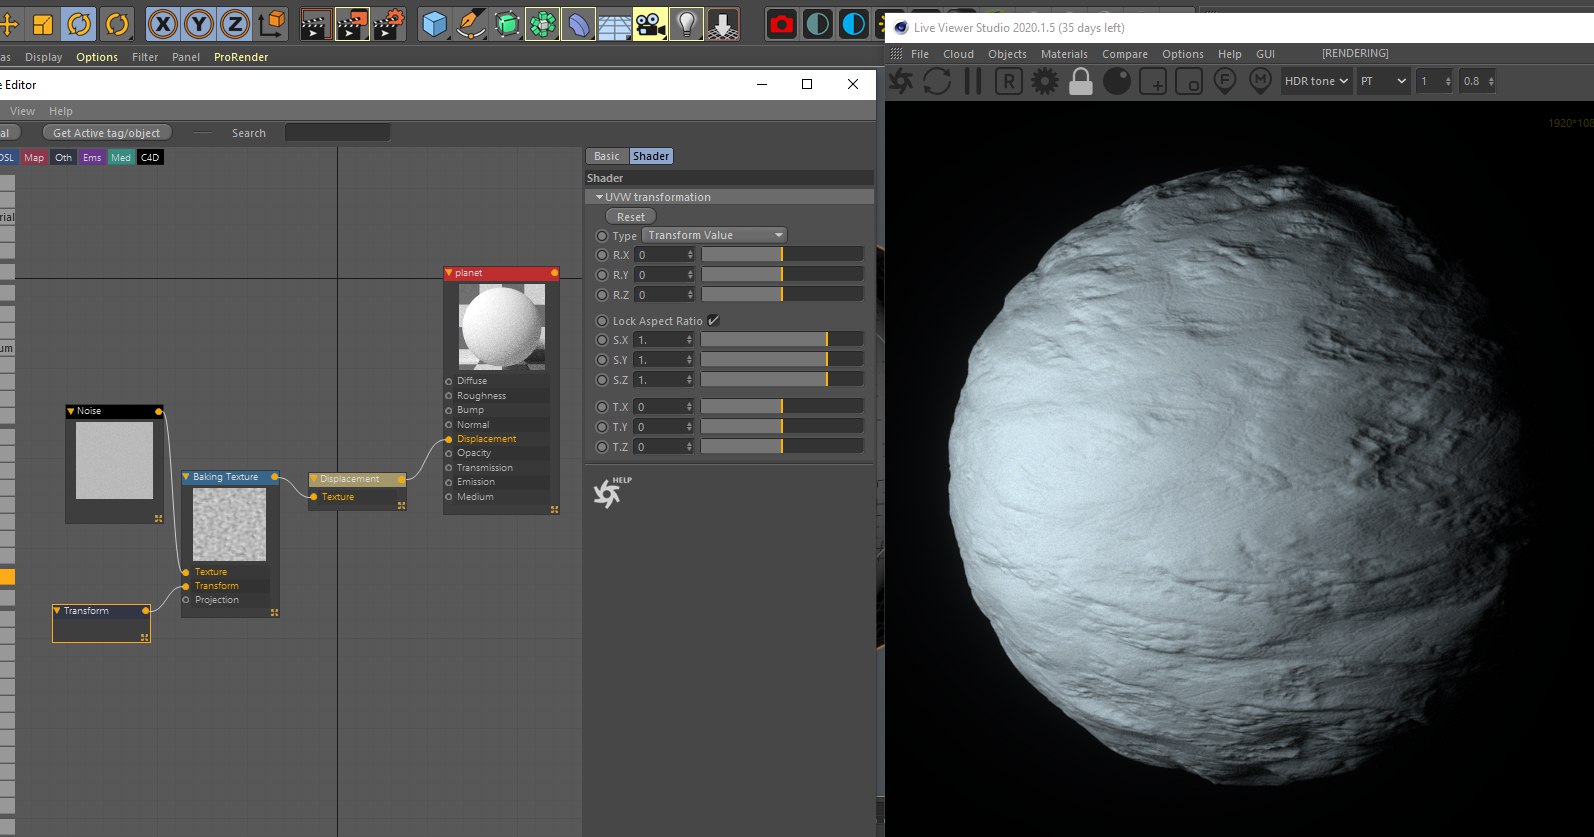Switch the coordinate system icon
The image size is (1594, 837).
[271, 23]
